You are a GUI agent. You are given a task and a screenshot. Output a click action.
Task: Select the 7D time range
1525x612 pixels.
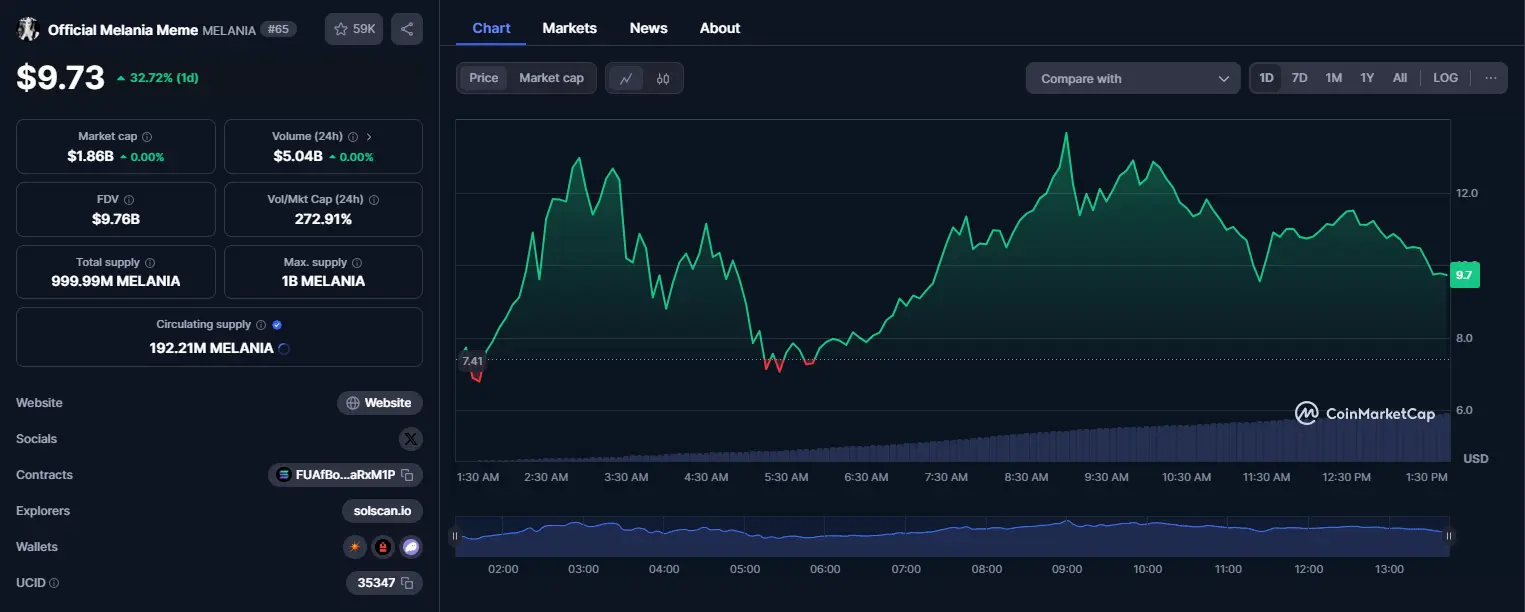point(1299,78)
